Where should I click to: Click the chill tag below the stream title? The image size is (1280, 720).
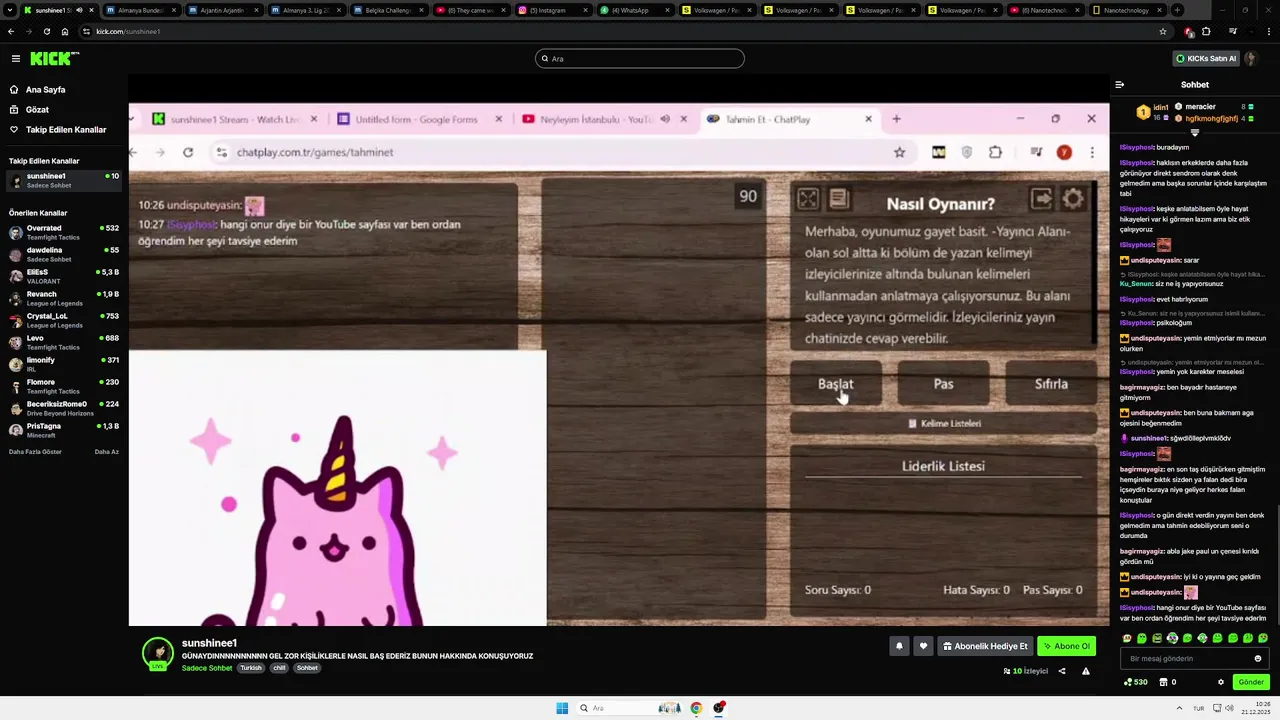[x=279, y=668]
